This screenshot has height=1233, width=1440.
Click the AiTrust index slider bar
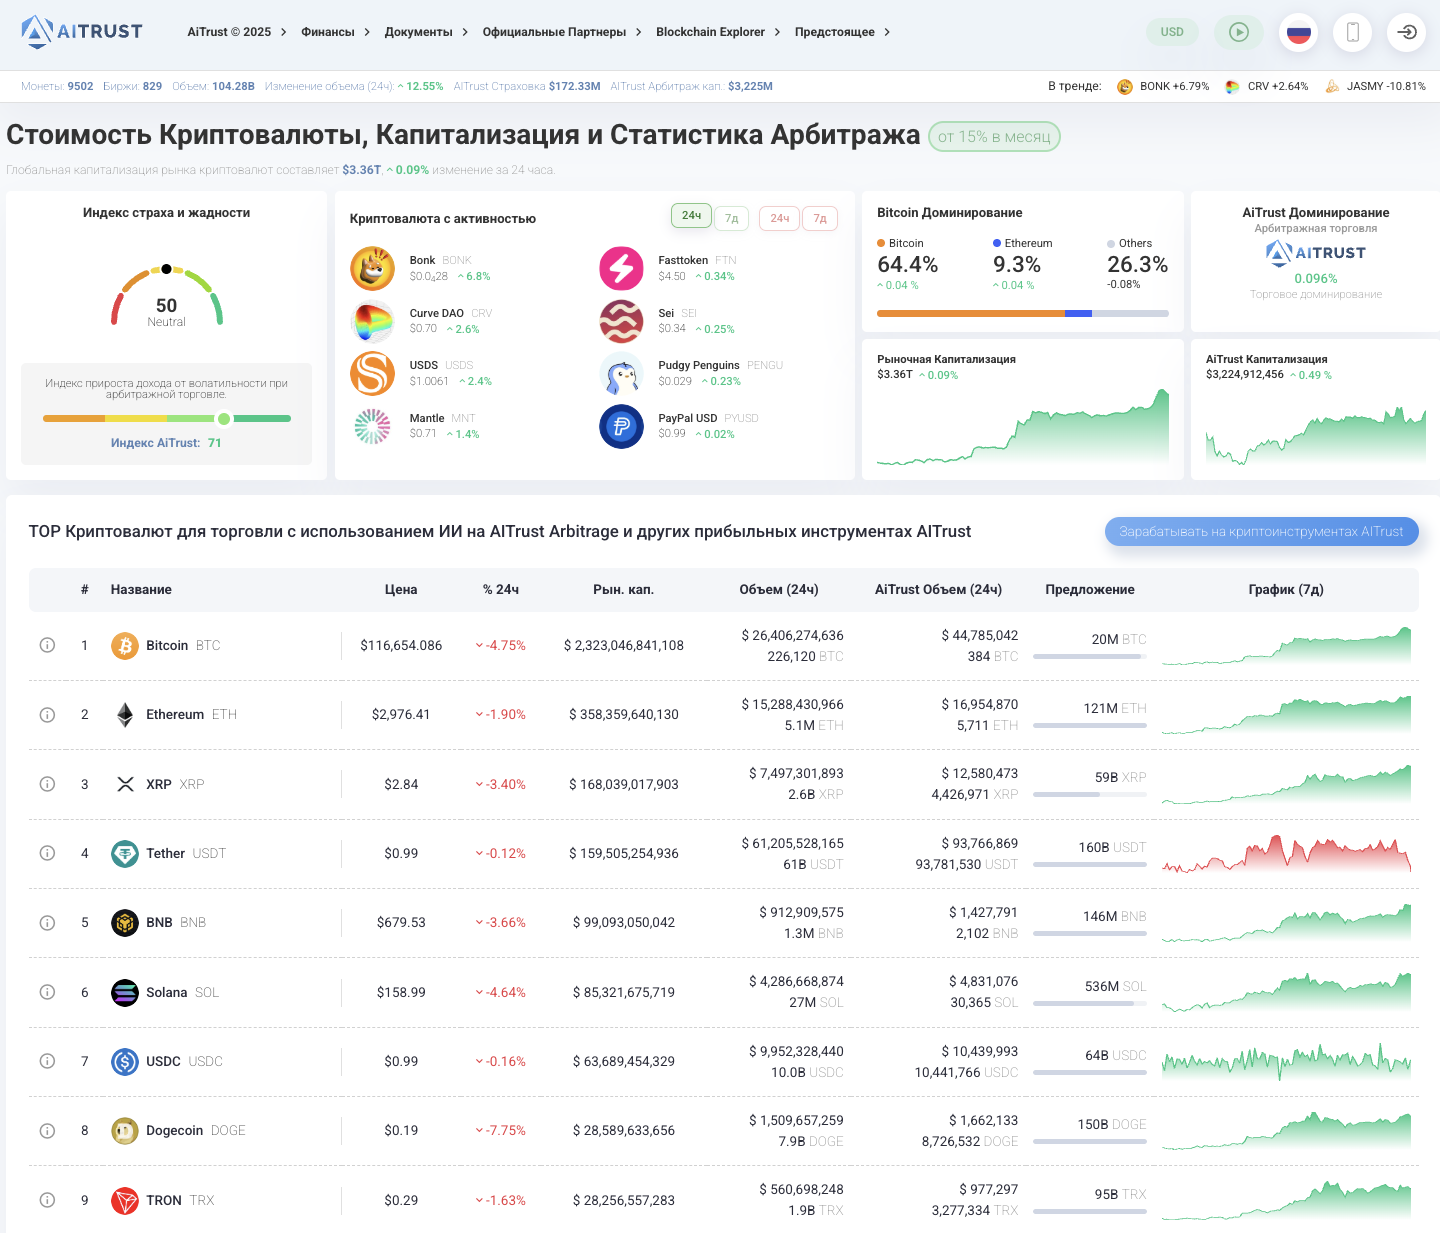click(x=167, y=419)
